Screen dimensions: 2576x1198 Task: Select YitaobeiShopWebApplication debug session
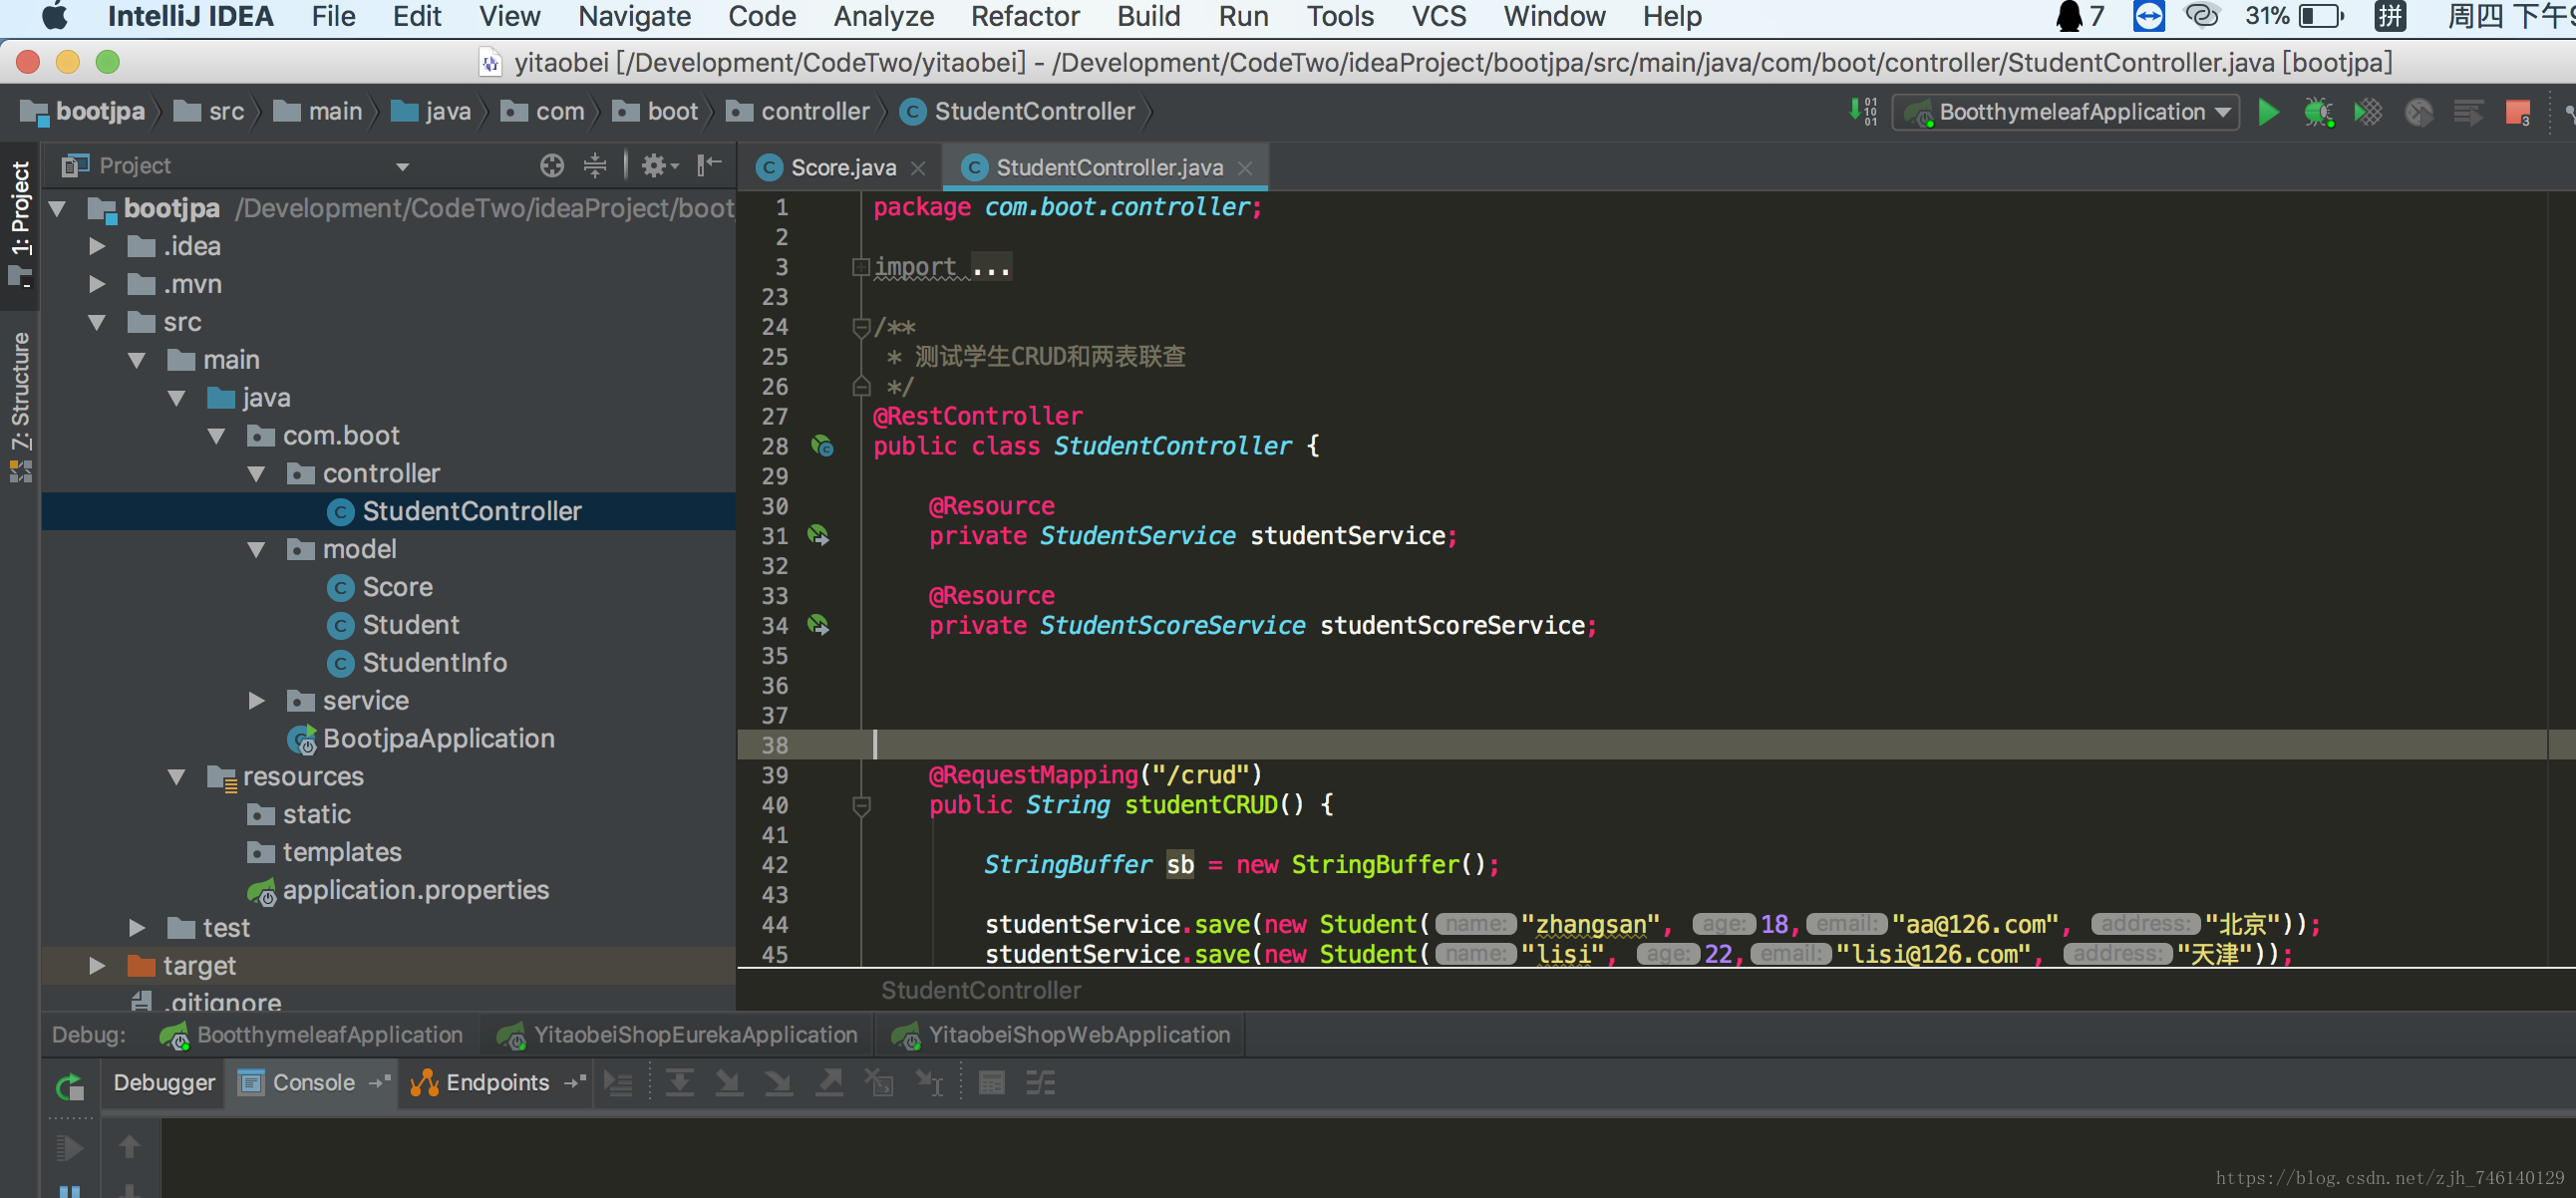pos(1062,1035)
